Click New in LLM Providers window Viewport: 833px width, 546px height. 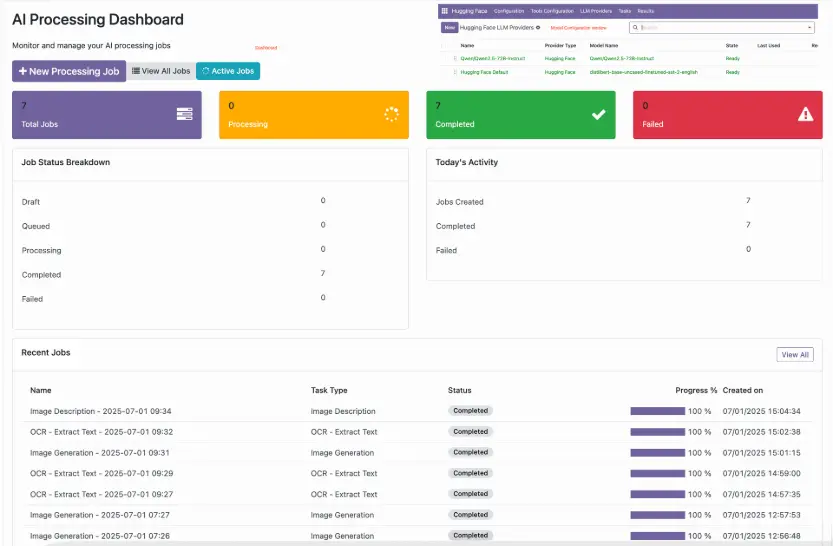(449, 28)
